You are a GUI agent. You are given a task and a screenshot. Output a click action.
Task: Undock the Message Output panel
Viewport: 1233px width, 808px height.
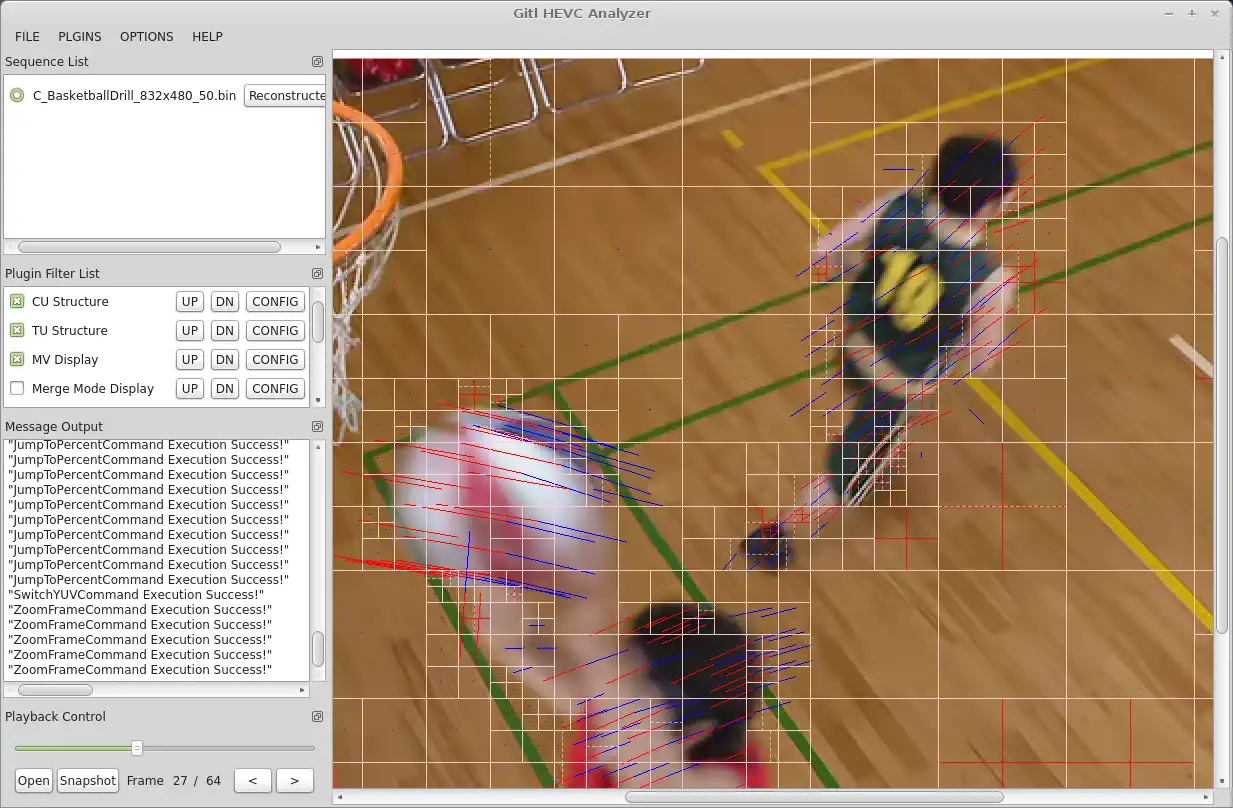[317, 427]
